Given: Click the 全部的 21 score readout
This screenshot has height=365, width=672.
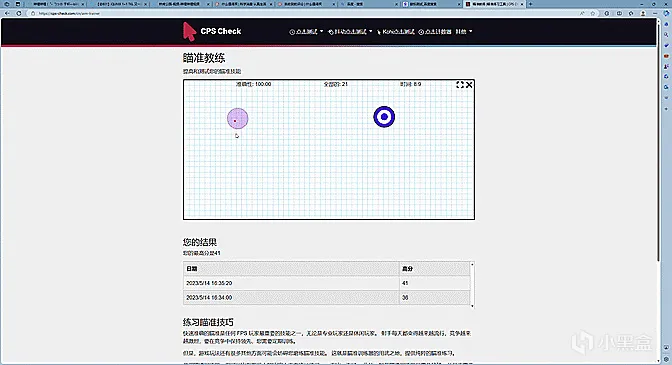Looking at the screenshot, I should click(336, 84).
